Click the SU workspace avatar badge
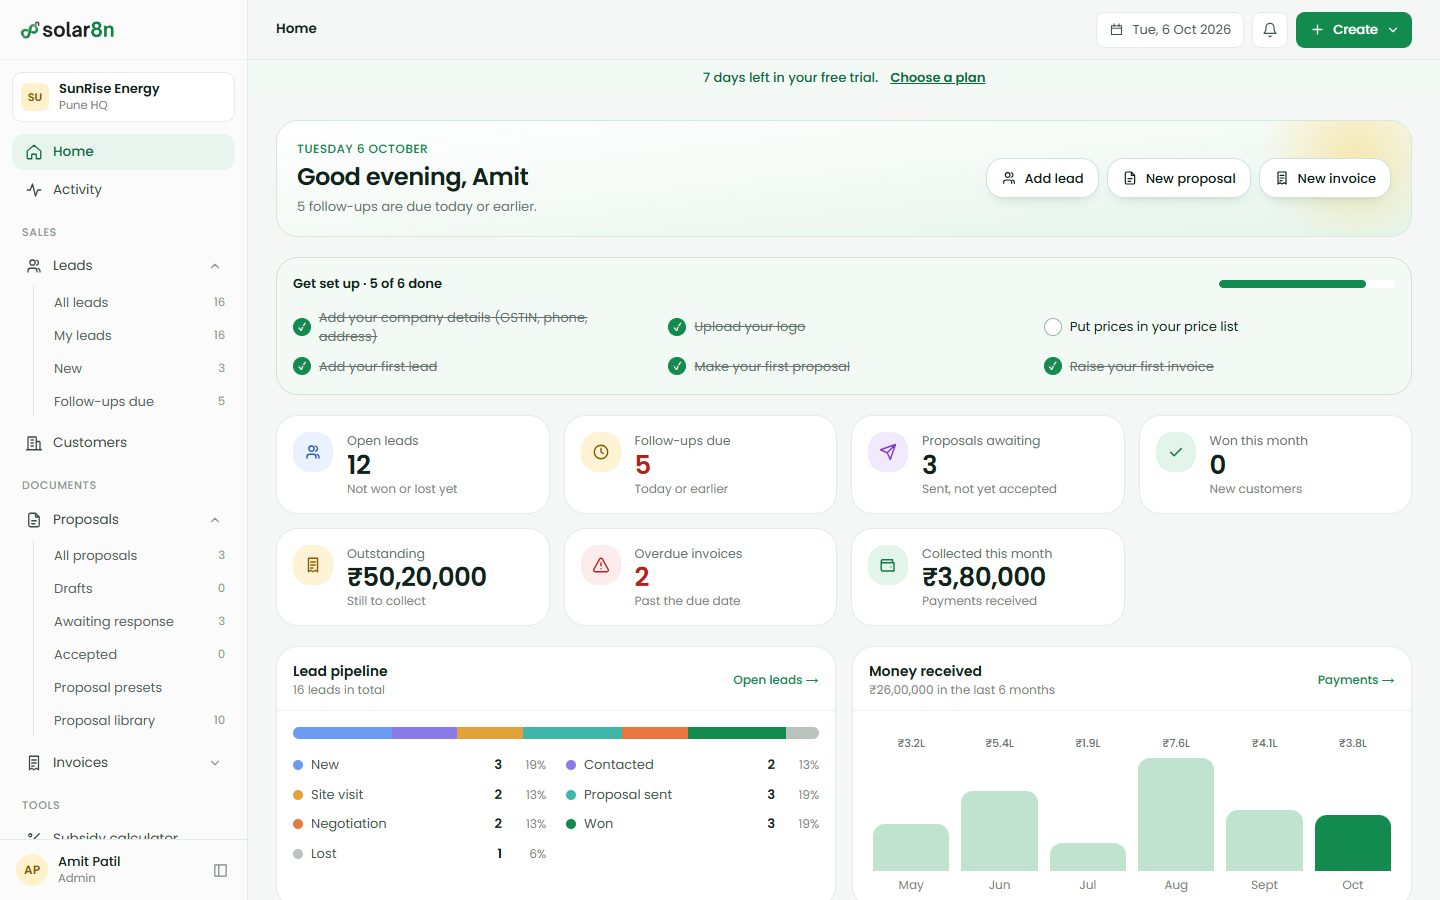1440x900 pixels. click(35, 97)
